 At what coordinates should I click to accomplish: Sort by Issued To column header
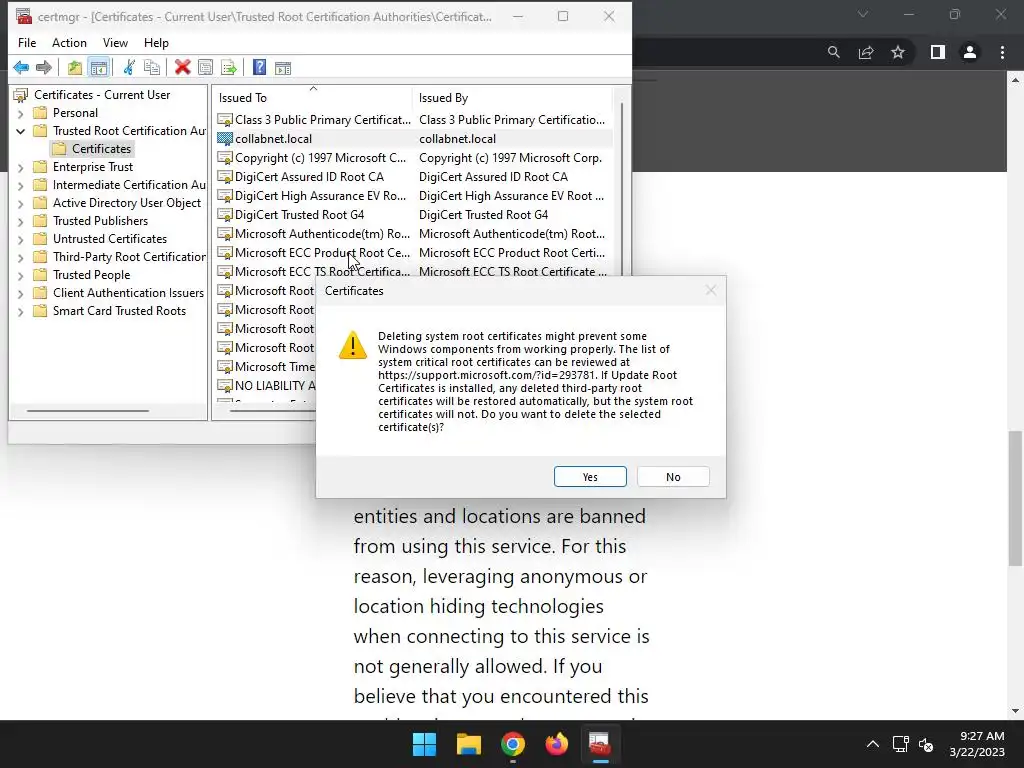click(313, 97)
